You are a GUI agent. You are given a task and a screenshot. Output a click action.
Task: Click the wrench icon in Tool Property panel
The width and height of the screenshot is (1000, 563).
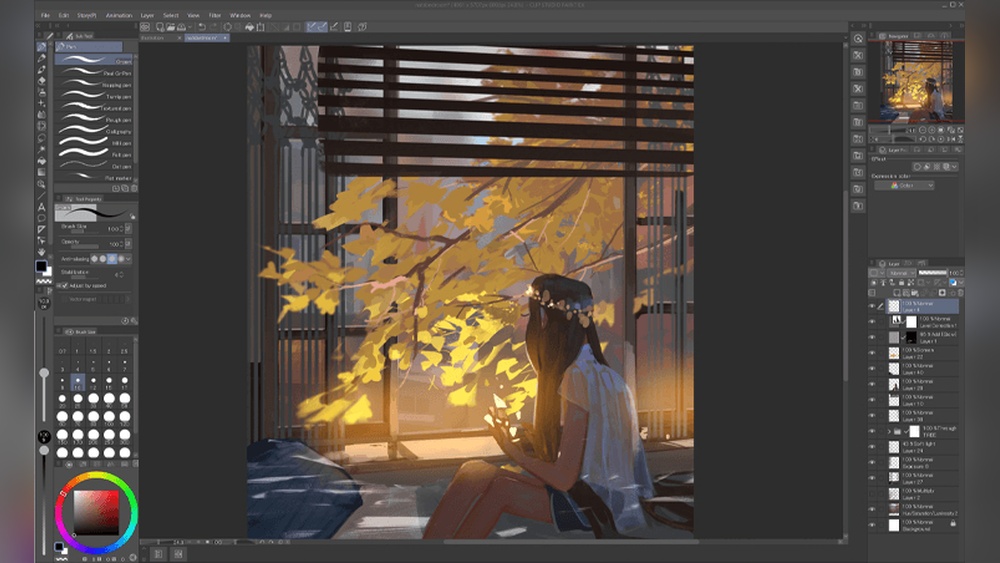click(134, 321)
